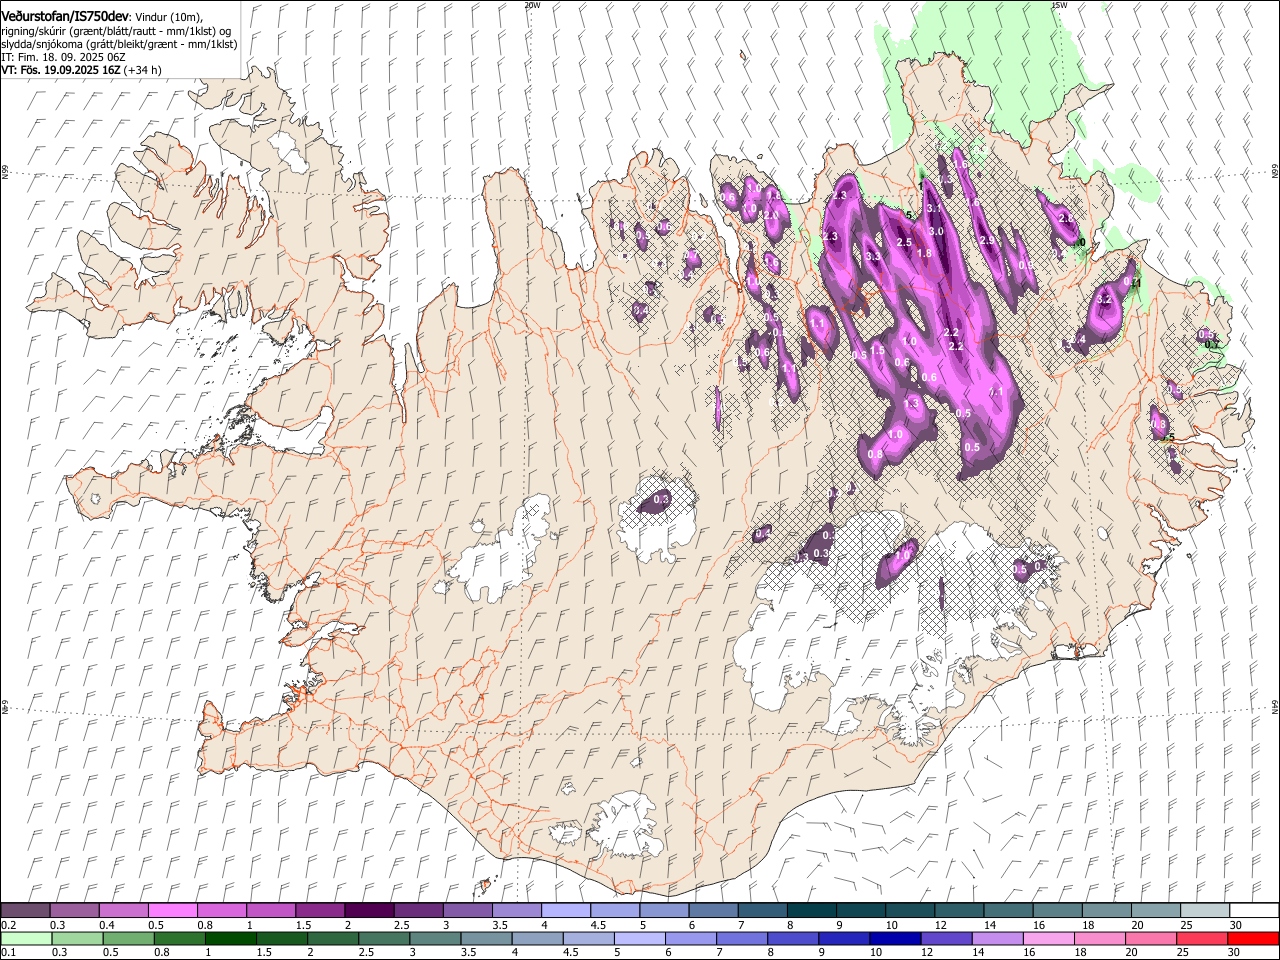The width and height of the screenshot is (1280, 960).
Task: Click the '3.2' precipitation value on the map
Action: [x=1104, y=299]
